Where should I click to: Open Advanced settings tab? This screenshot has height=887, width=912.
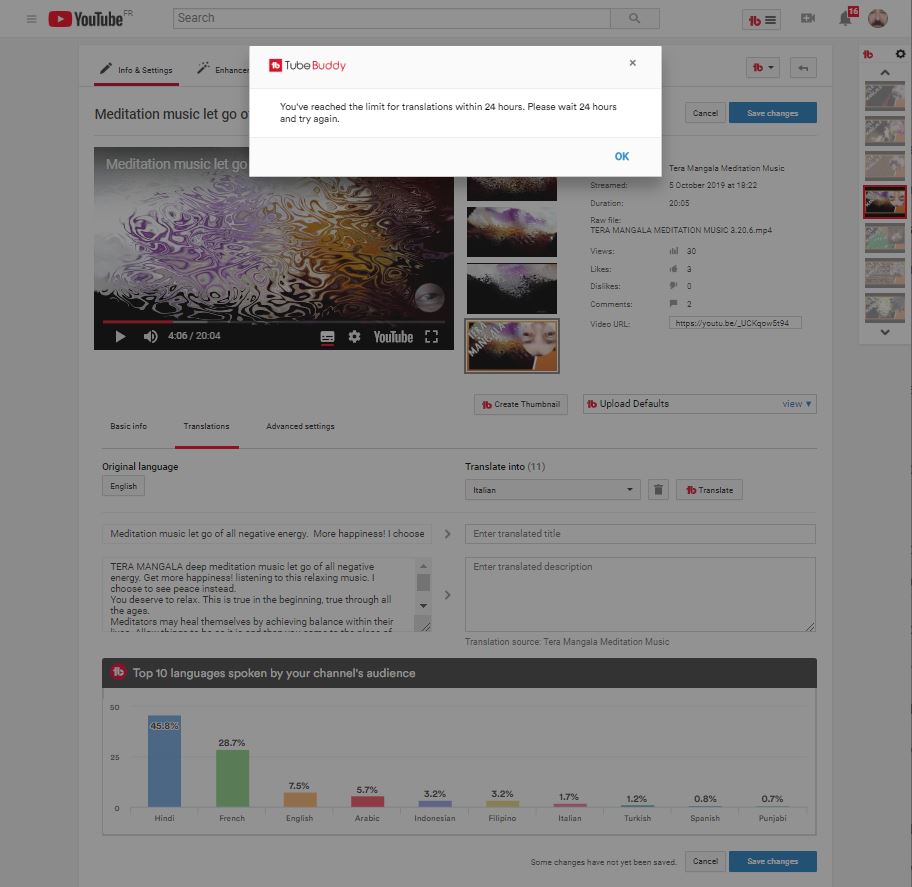coord(300,426)
